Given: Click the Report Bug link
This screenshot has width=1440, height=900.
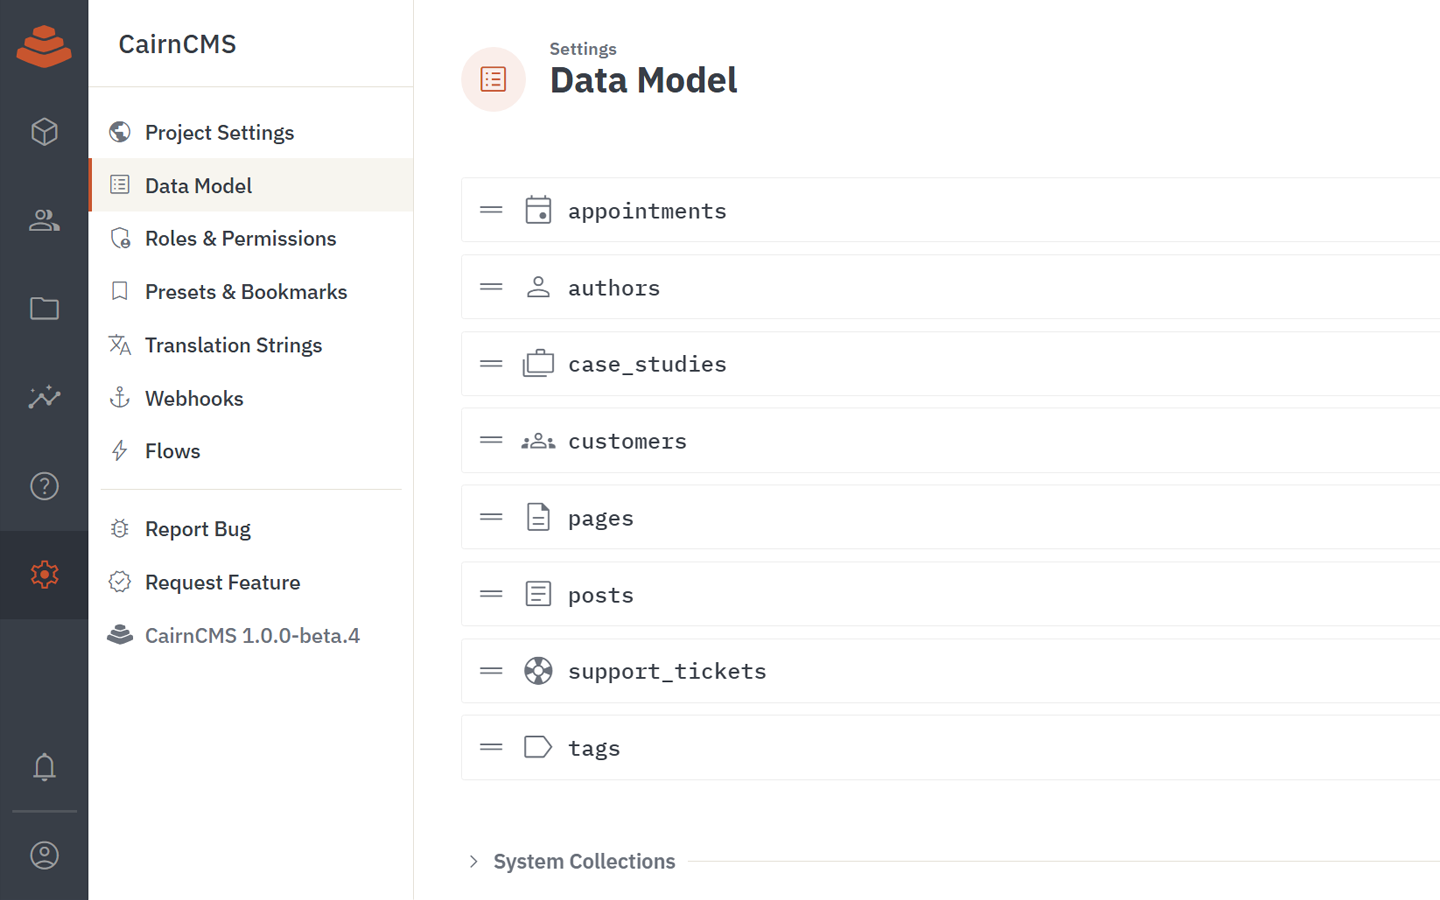Looking at the screenshot, I should (251, 529).
